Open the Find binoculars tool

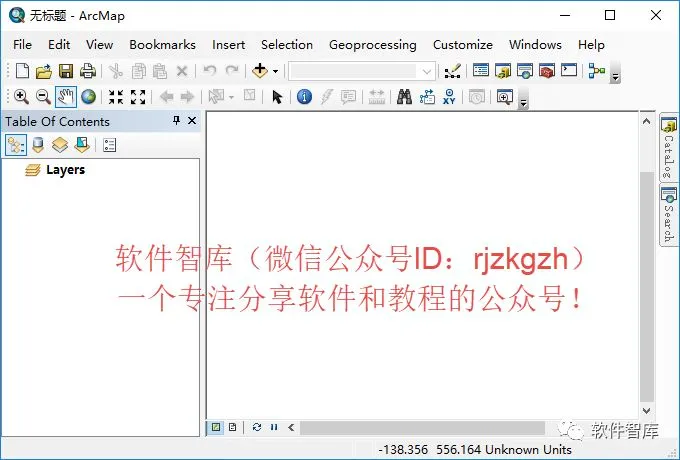[404, 97]
